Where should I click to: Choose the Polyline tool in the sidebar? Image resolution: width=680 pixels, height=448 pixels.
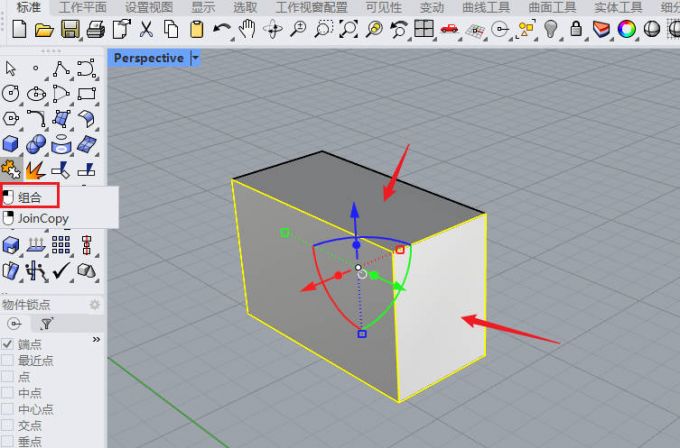(61, 69)
